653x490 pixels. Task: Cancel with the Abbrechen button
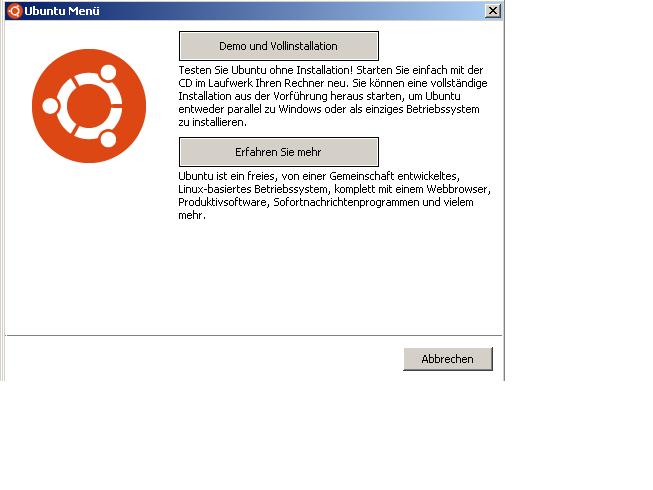coord(448,359)
